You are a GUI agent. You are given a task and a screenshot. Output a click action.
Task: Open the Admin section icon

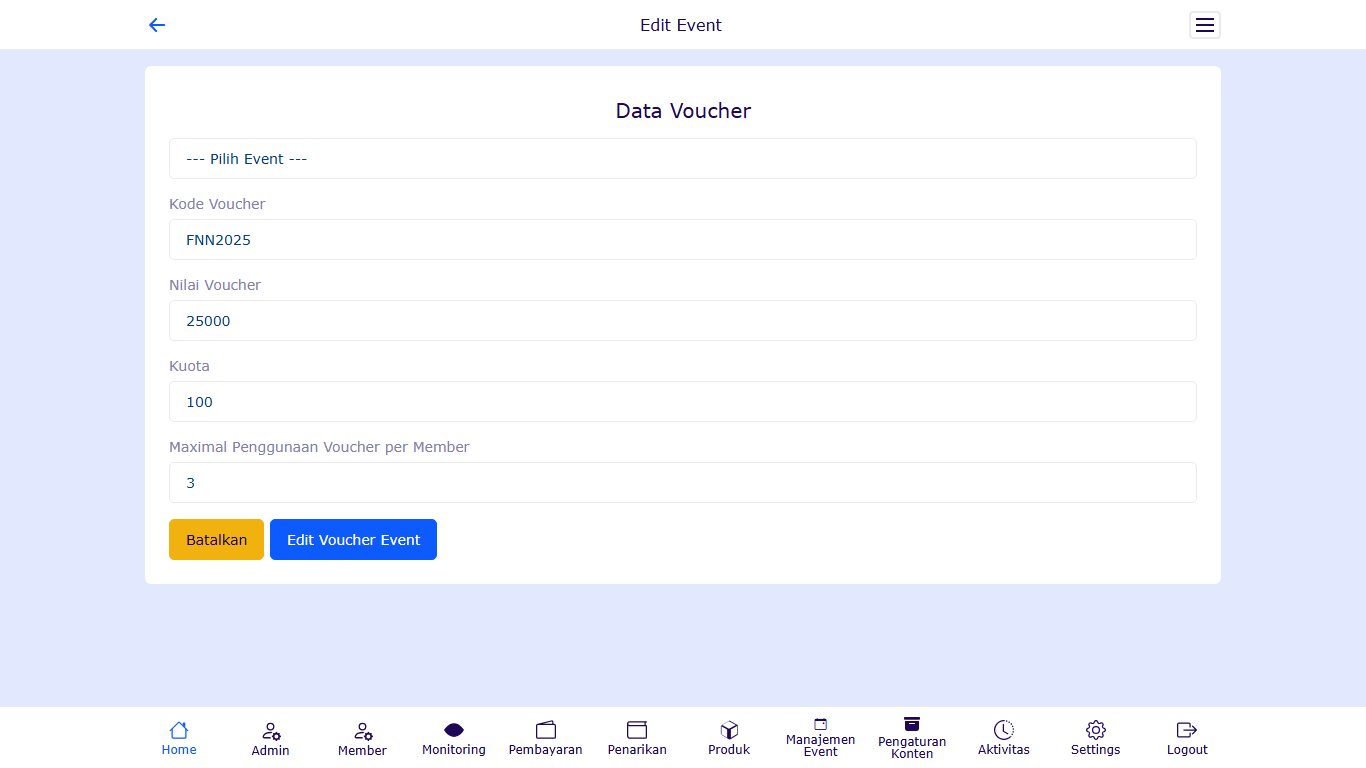click(x=271, y=732)
